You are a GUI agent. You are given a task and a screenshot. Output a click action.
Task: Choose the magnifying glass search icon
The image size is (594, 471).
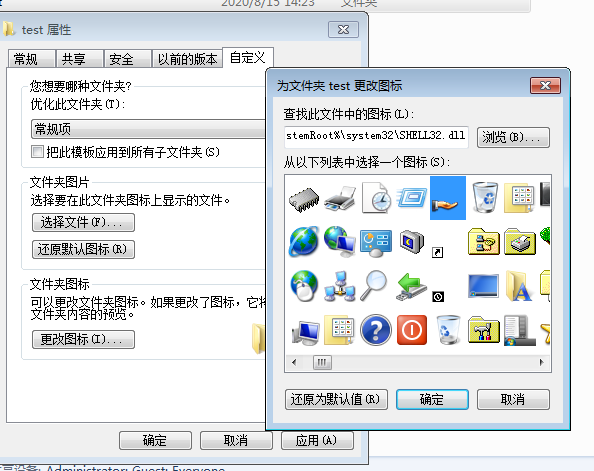(374, 285)
